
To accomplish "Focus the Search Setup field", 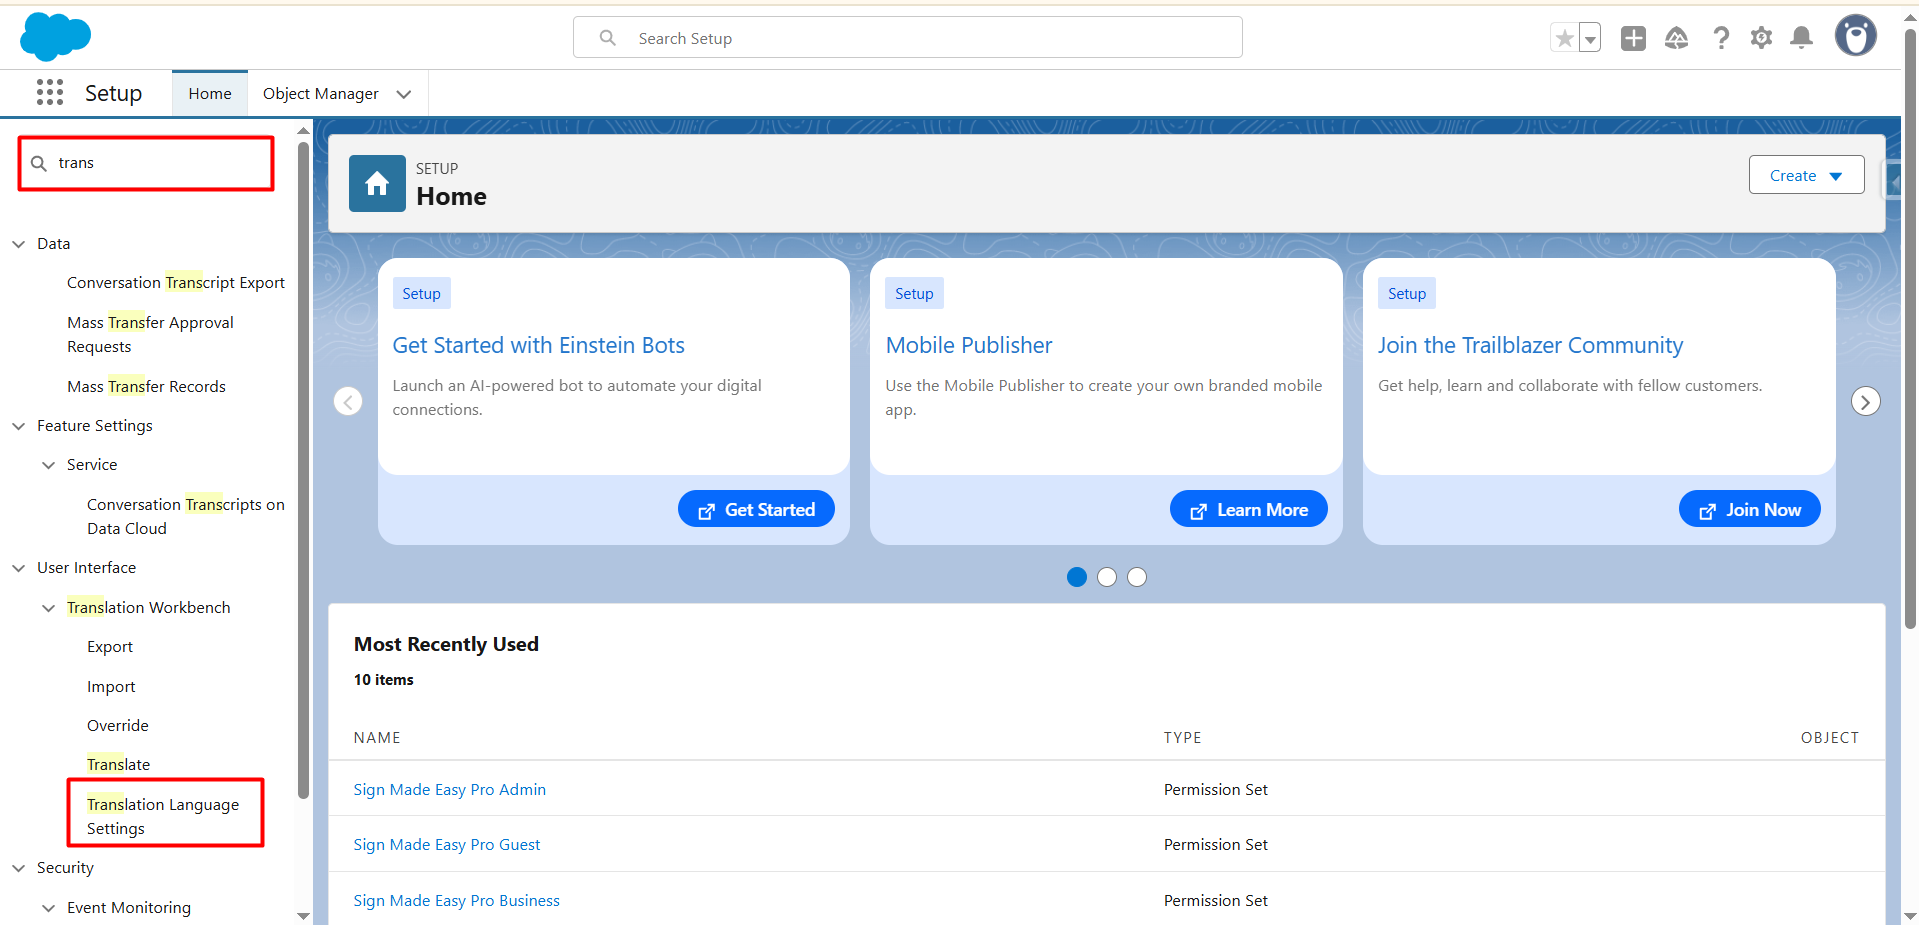I will 908,38.
